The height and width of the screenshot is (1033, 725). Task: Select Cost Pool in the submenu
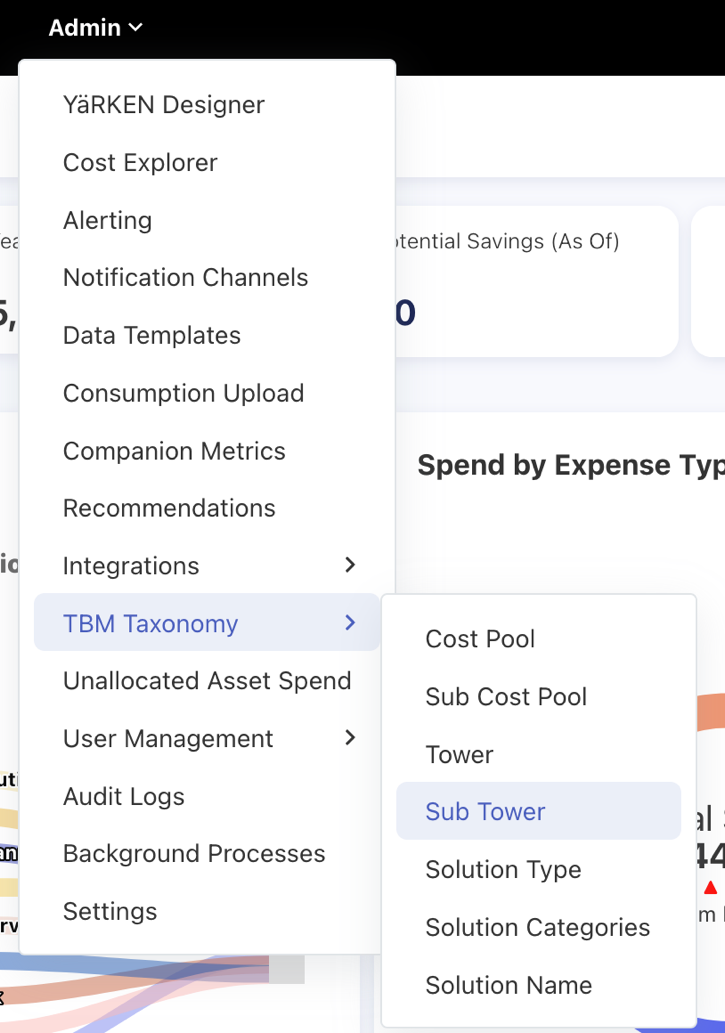[480, 639]
